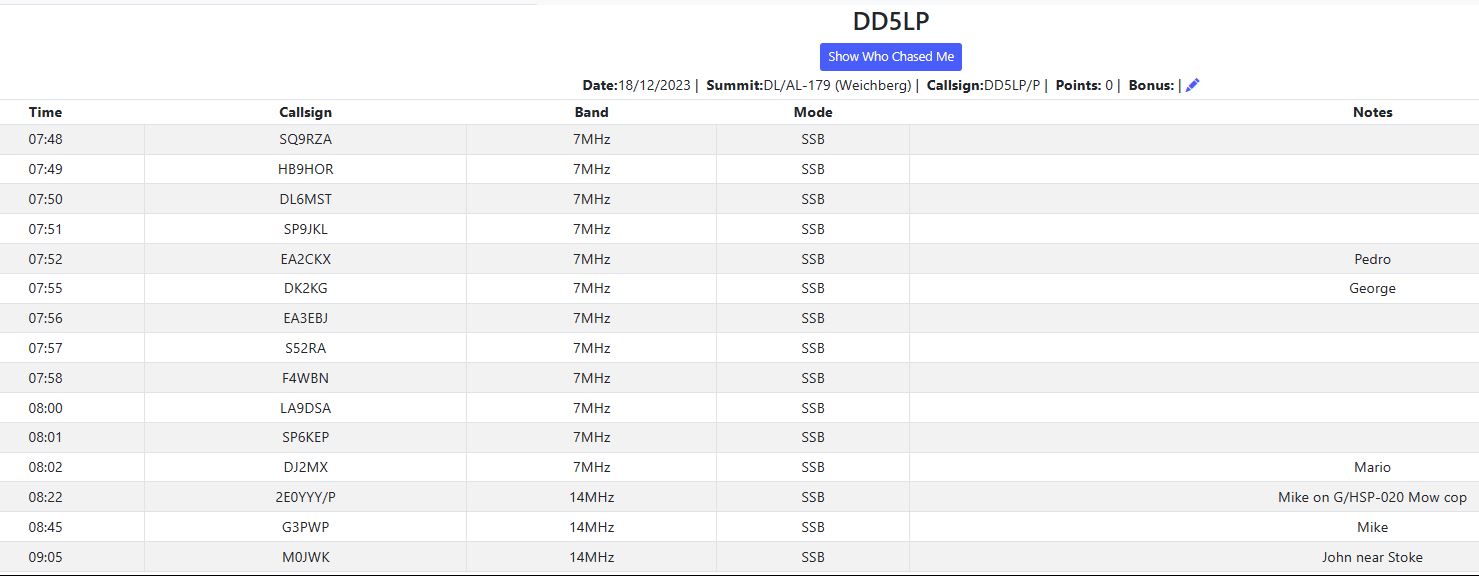
Task: Select the 2E0YYY/P callsign row
Action: 305,497
